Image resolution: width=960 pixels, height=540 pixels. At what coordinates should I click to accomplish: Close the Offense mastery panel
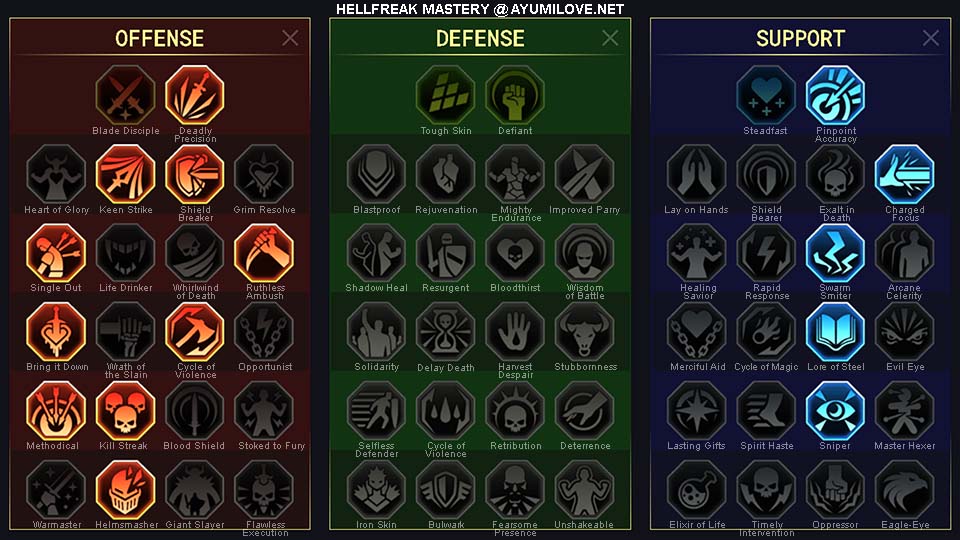290,38
